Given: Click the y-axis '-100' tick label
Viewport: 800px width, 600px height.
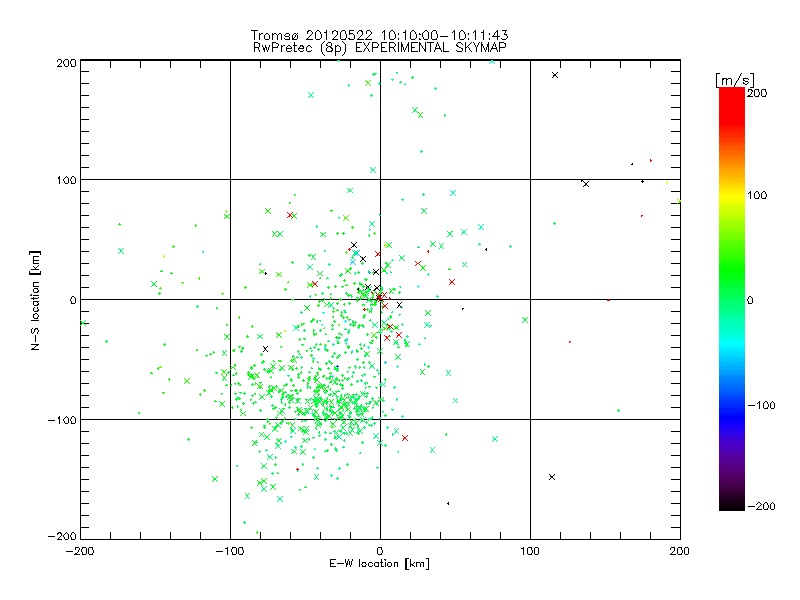Looking at the screenshot, I should (x=62, y=420).
